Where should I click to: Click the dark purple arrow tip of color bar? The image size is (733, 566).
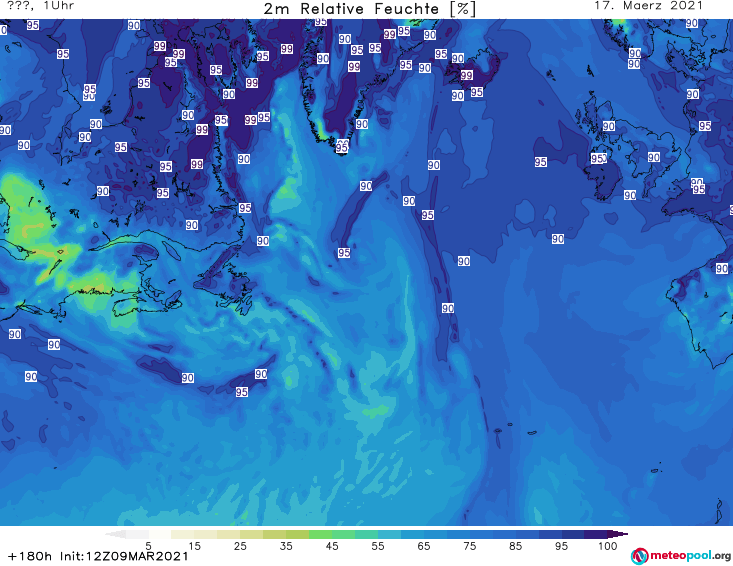pyautogui.click(x=619, y=534)
